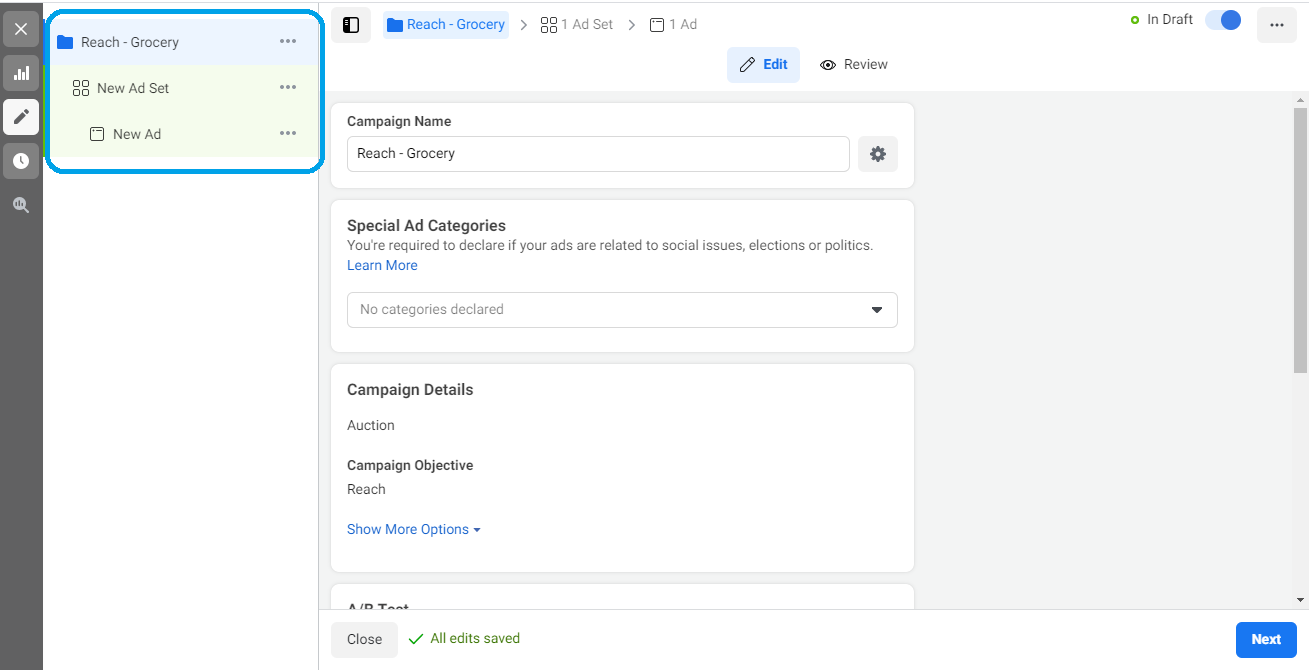Toggle the side panel layout icon
1309x670 pixels.
[351, 25]
